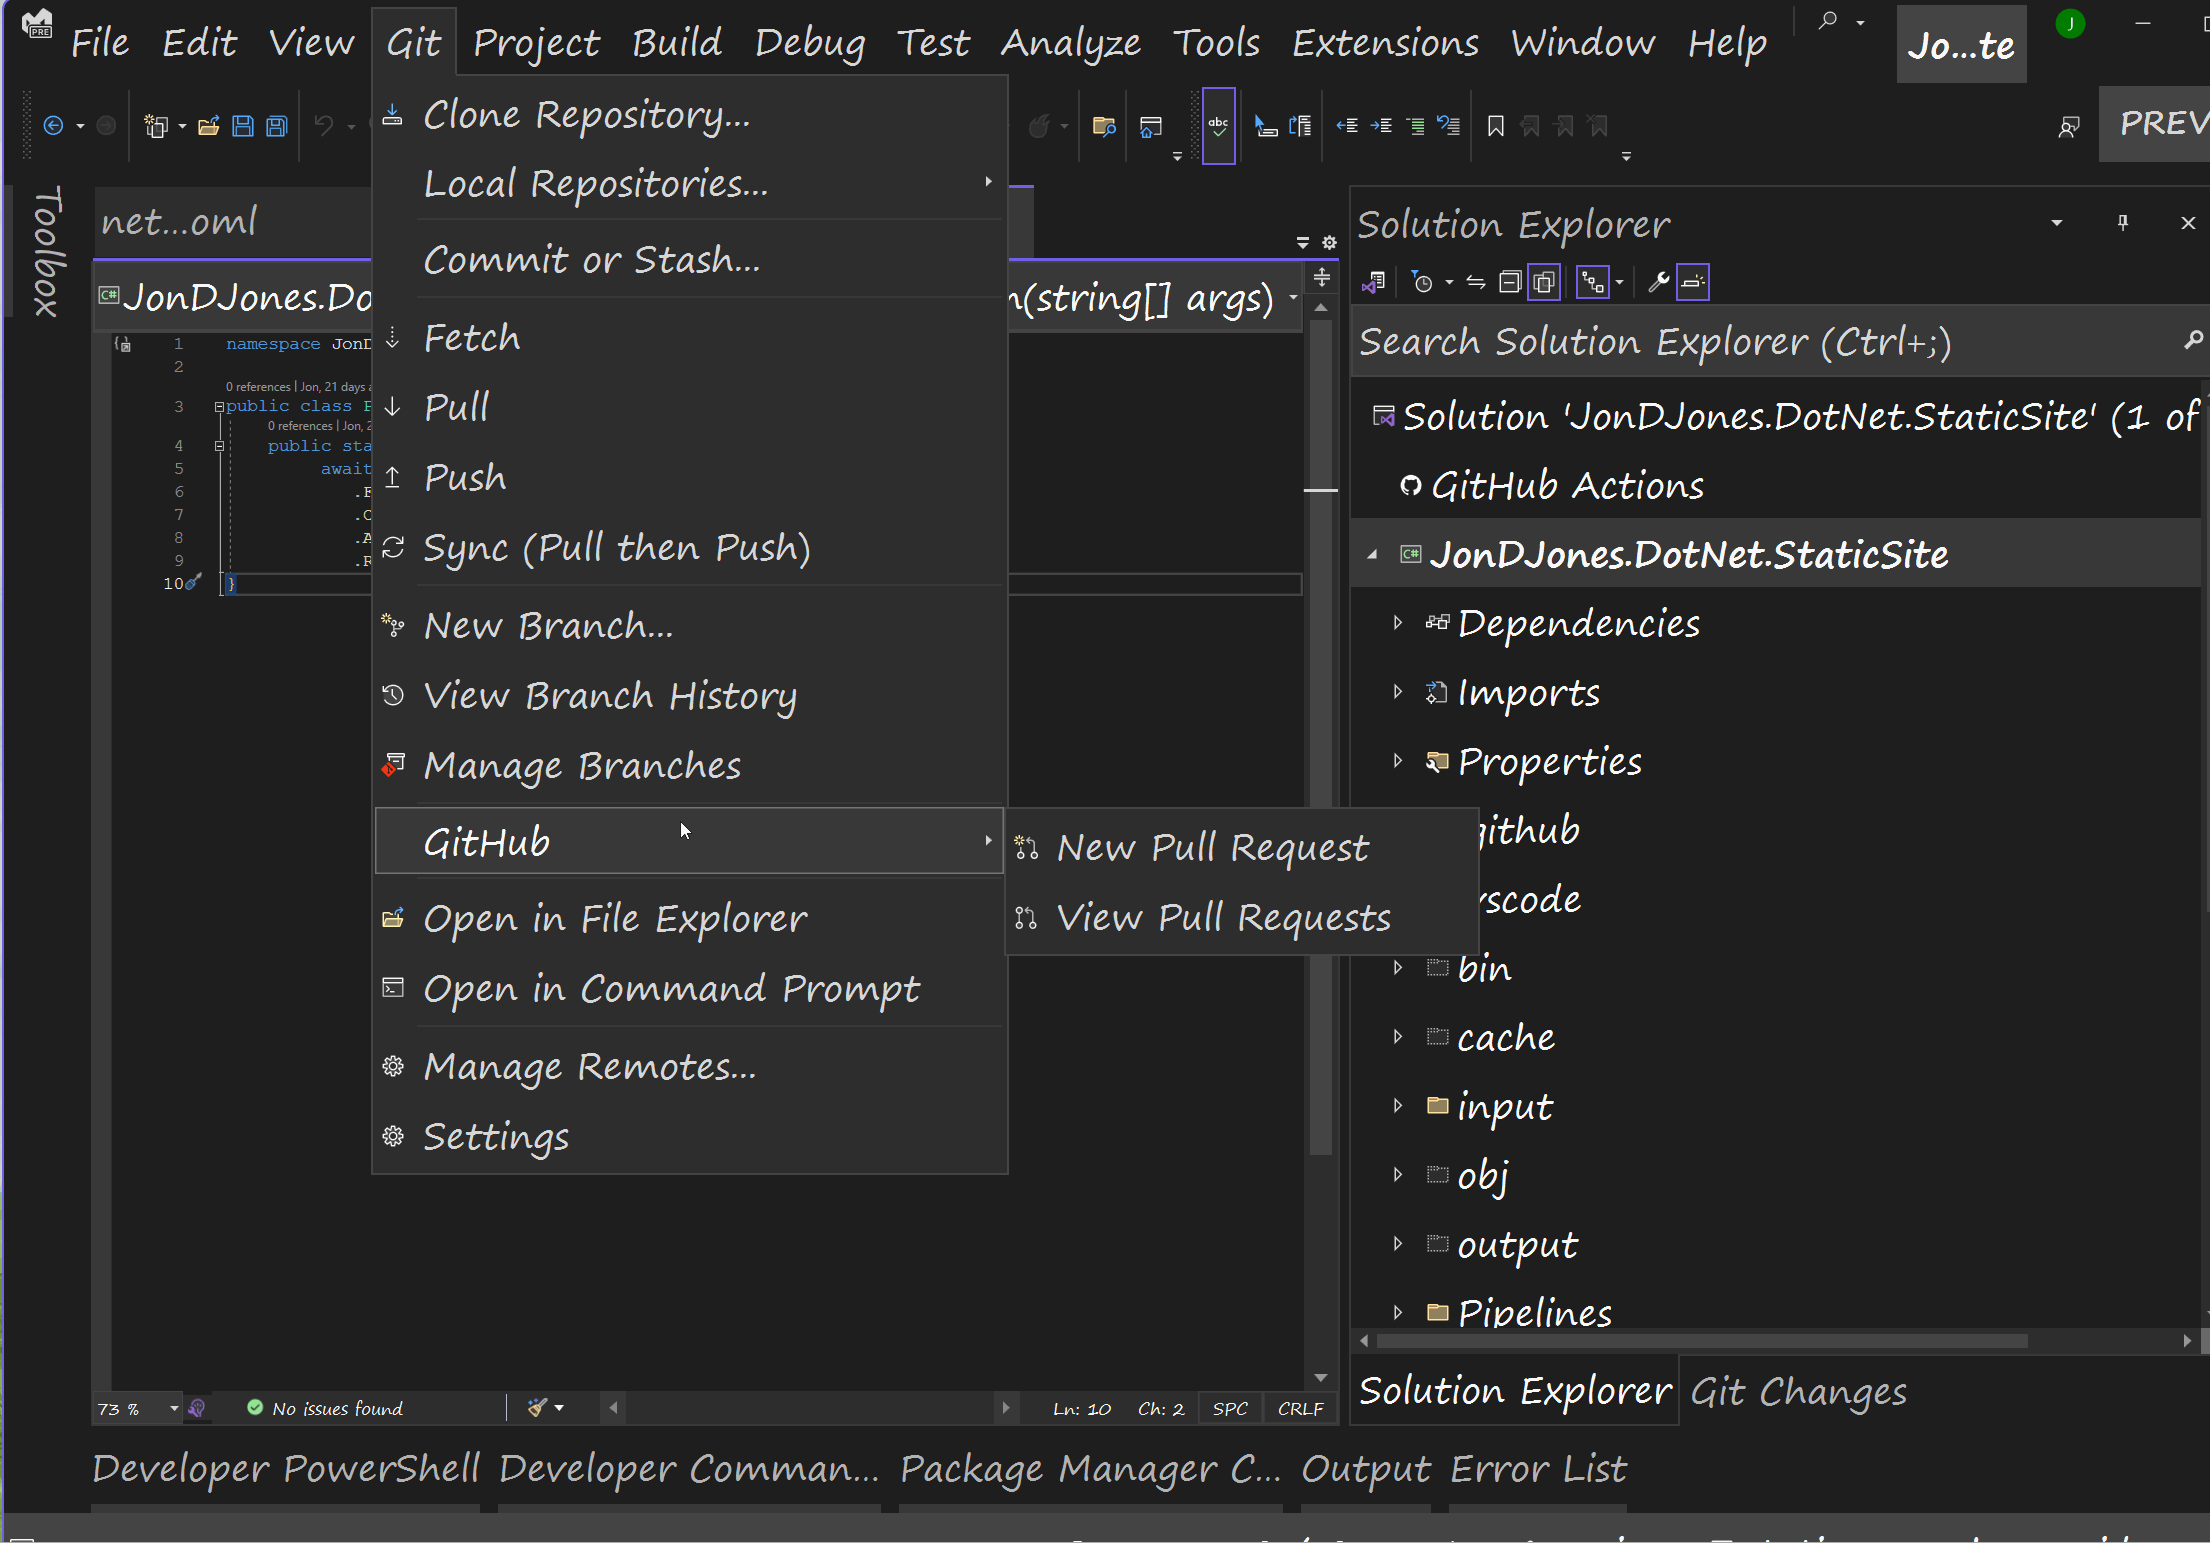The image size is (2210, 1543).
Task: Expand the output folder
Action: 1398,1244
